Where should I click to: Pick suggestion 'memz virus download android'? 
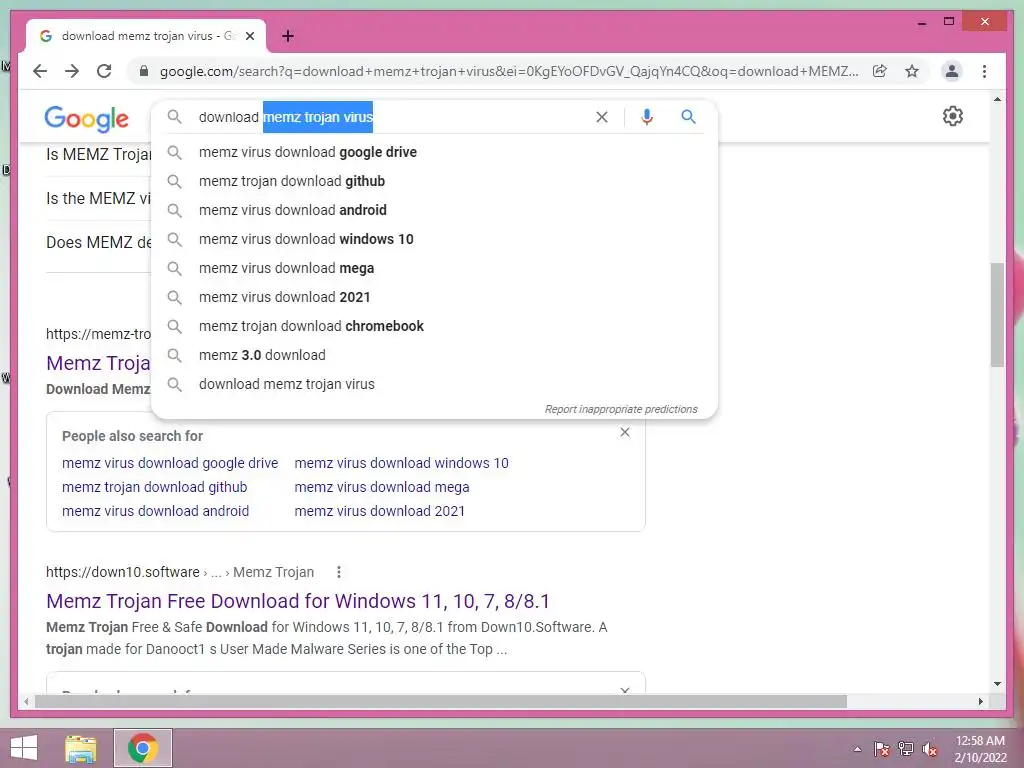click(x=434, y=210)
